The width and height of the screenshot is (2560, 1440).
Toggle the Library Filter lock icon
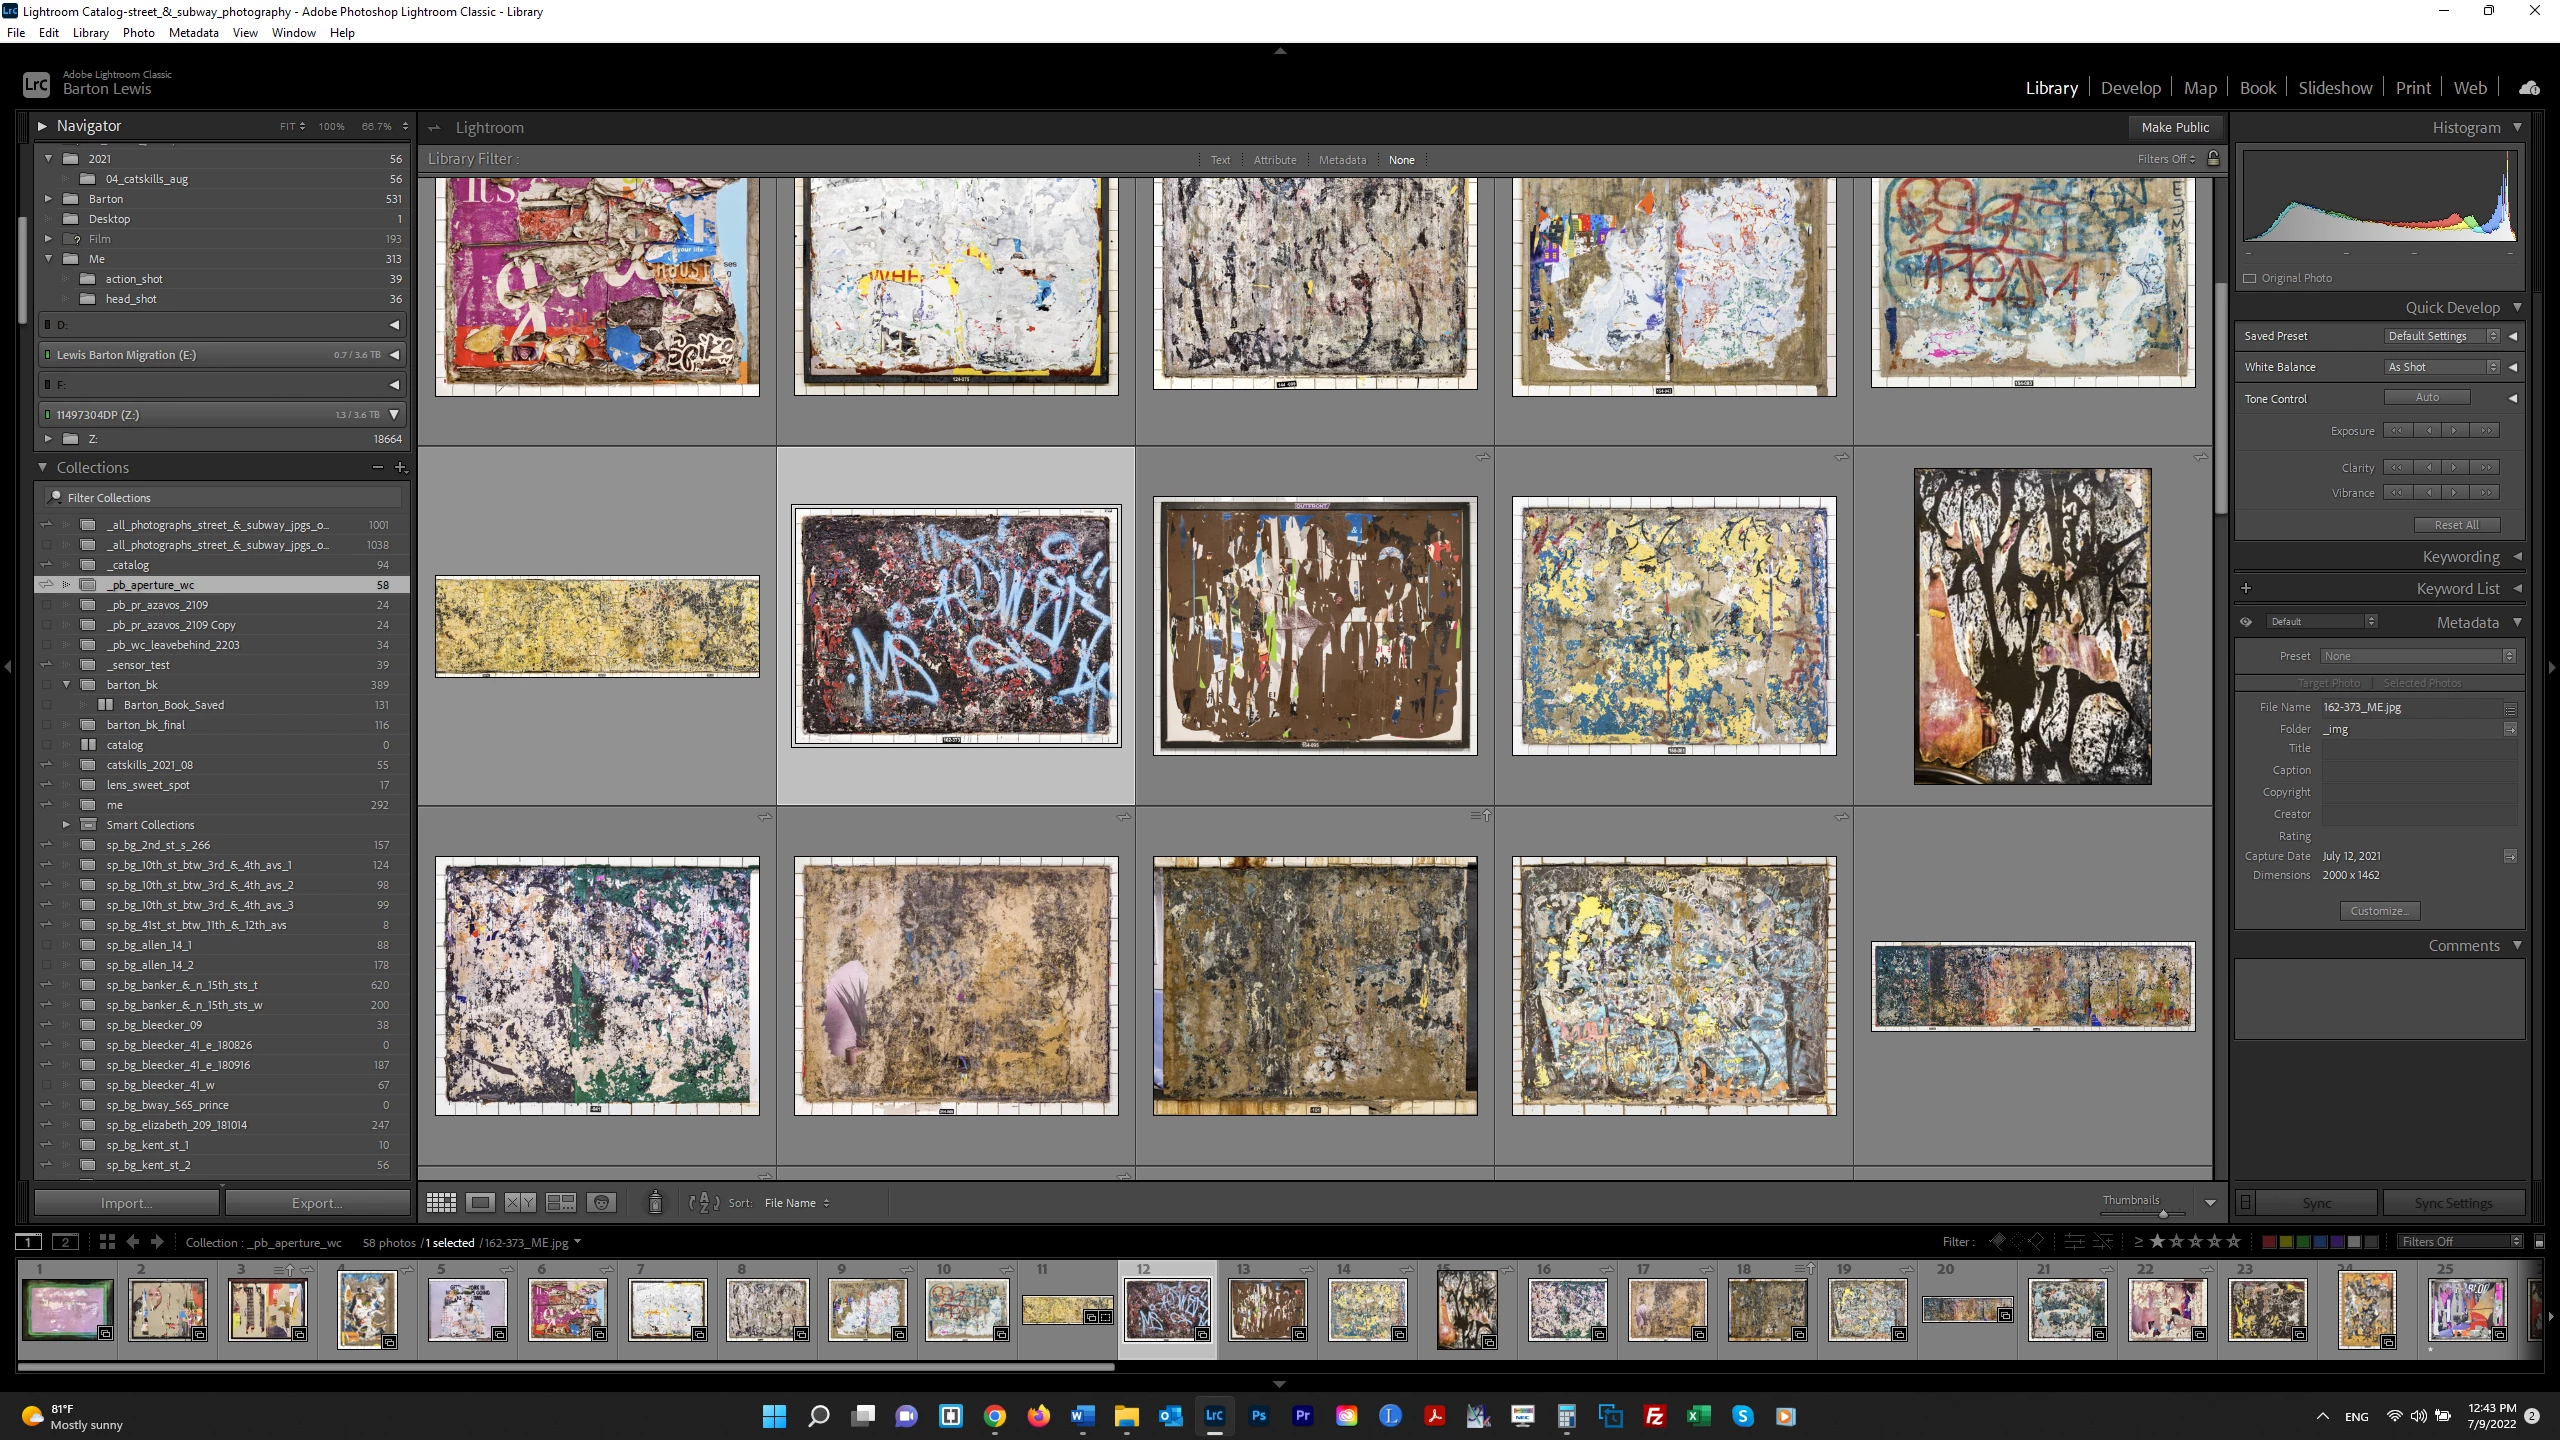pyautogui.click(x=2213, y=159)
